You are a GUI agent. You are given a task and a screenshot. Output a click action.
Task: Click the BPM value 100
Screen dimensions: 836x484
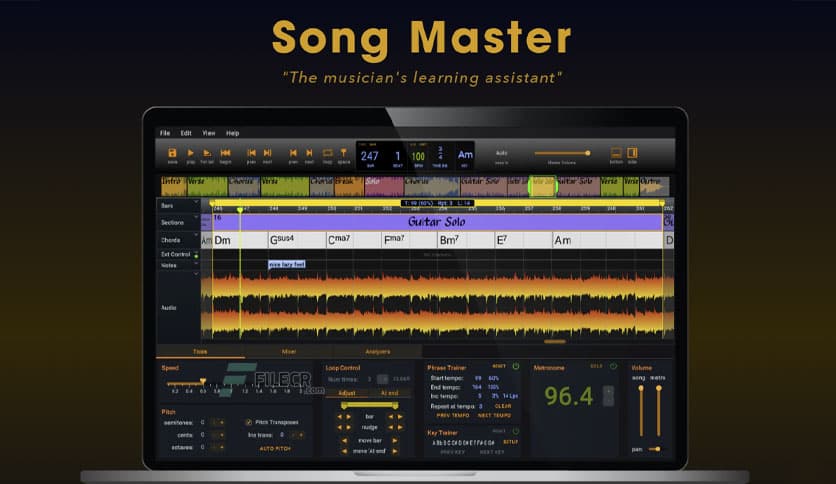tap(418, 156)
